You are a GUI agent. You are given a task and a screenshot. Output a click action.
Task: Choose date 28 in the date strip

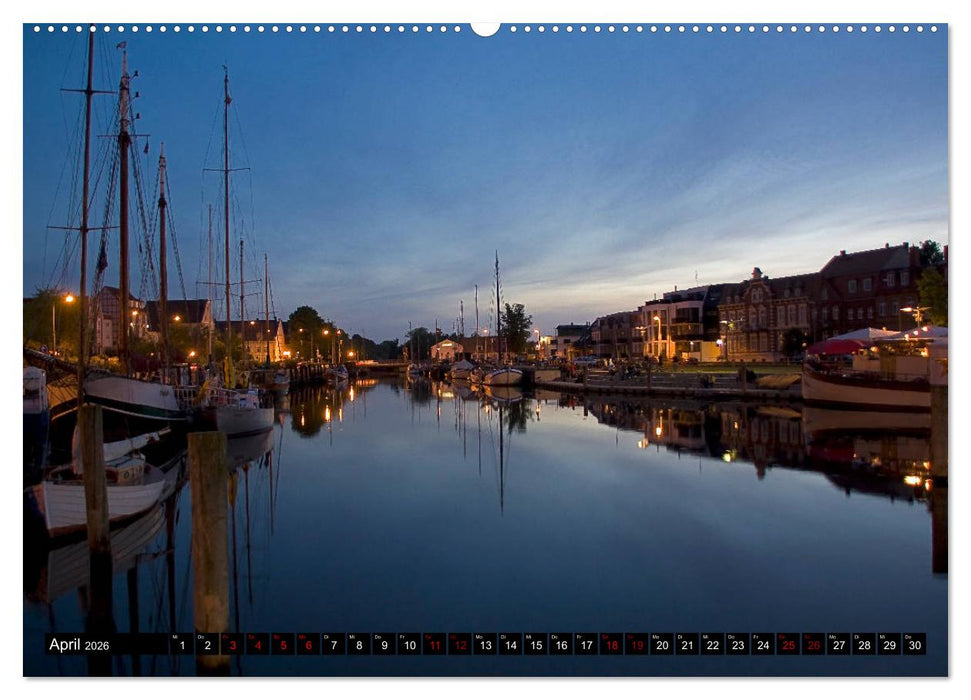(864, 645)
